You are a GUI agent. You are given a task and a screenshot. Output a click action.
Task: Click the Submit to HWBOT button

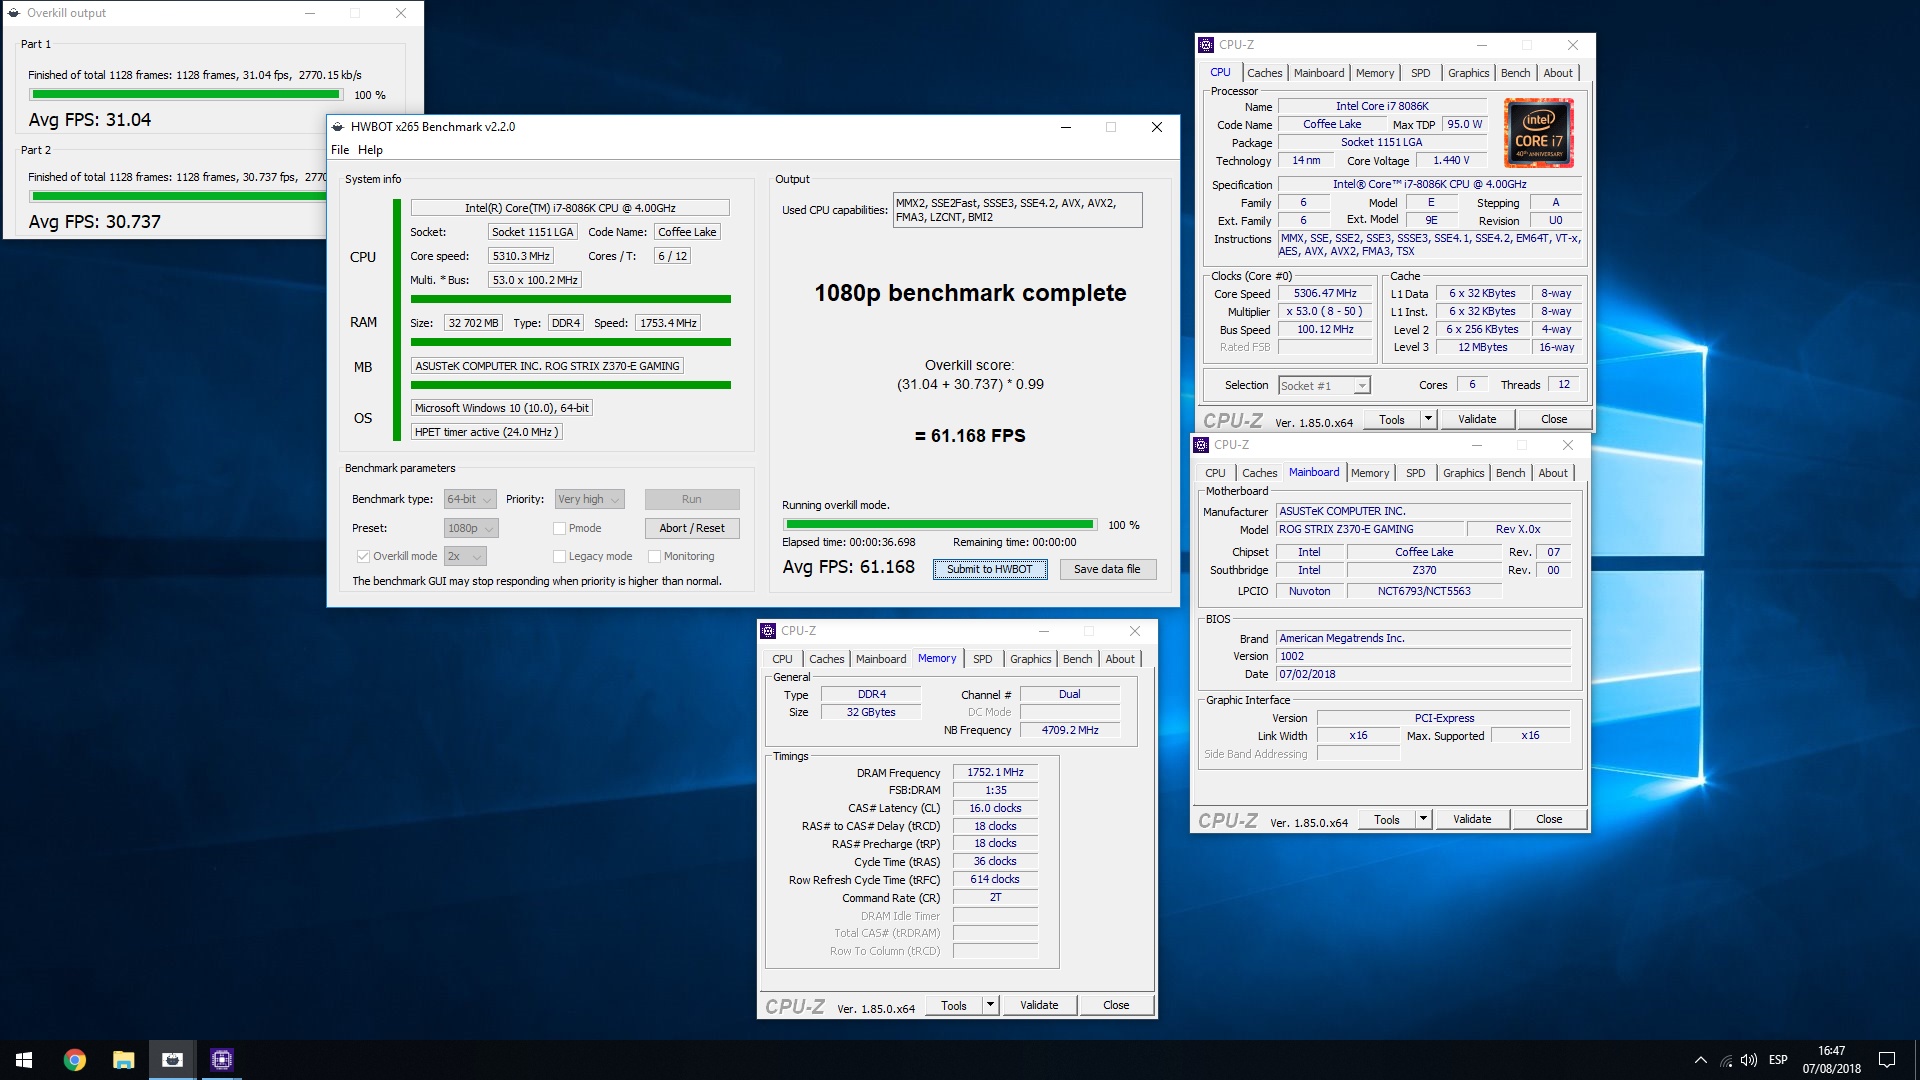tap(990, 569)
